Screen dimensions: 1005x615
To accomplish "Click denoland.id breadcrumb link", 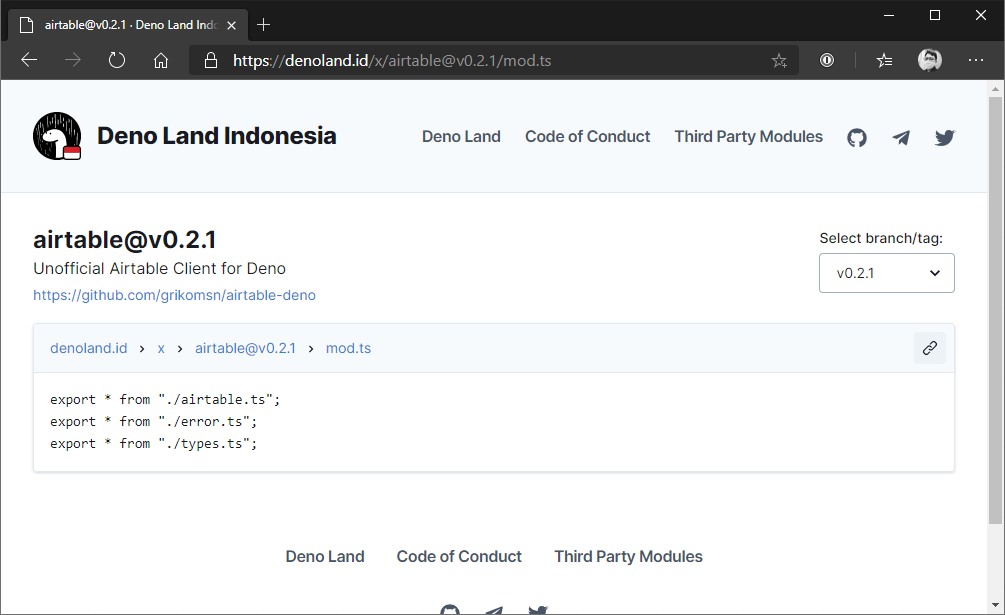I will (88, 348).
